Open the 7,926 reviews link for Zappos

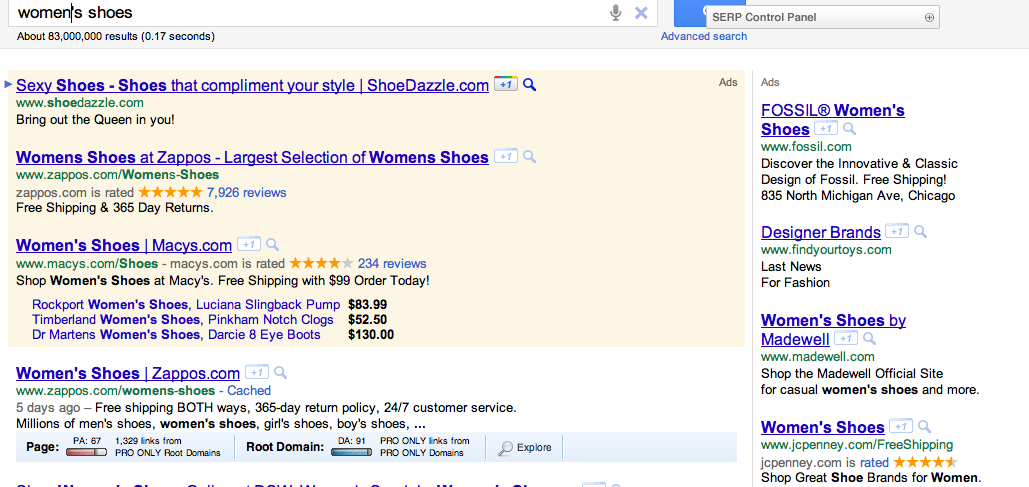tap(246, 192)
